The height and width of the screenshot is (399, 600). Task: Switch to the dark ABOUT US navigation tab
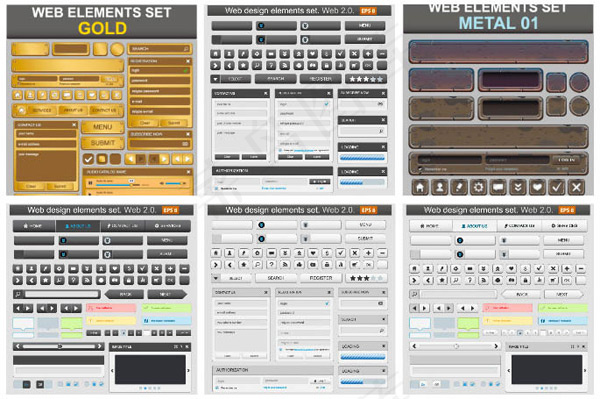pos(78,226)
